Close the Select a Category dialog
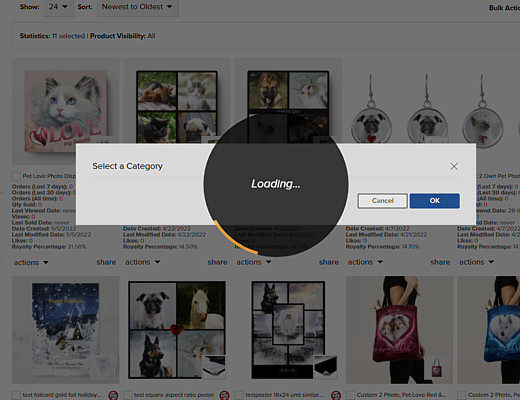 click(x=454, y=166)
